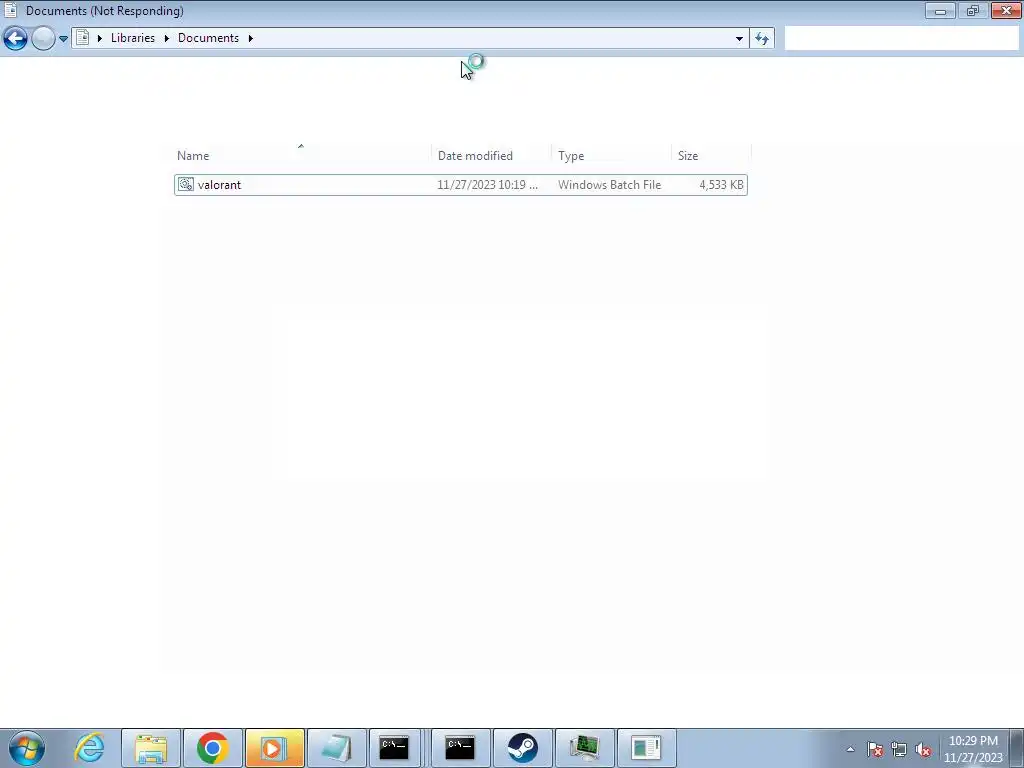Click Show desktop button at taskbar end

[x=1016, y=748]
